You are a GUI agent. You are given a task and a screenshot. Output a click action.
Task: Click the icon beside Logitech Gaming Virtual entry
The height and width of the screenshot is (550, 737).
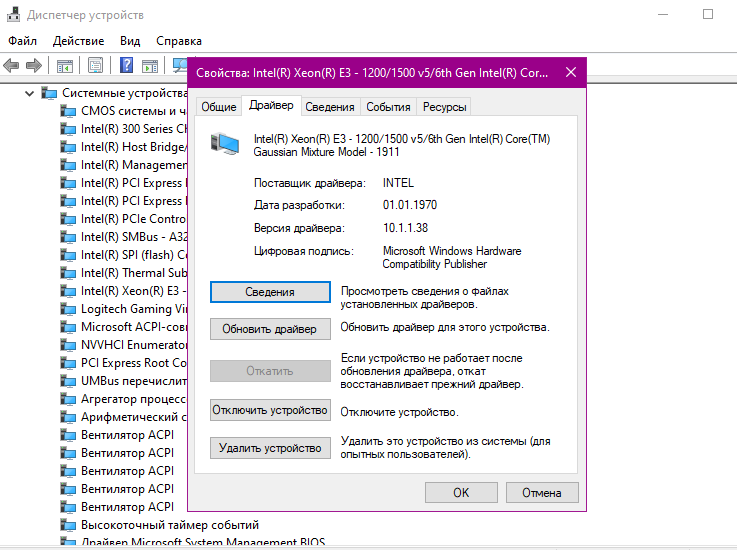(x=68, y=309)
